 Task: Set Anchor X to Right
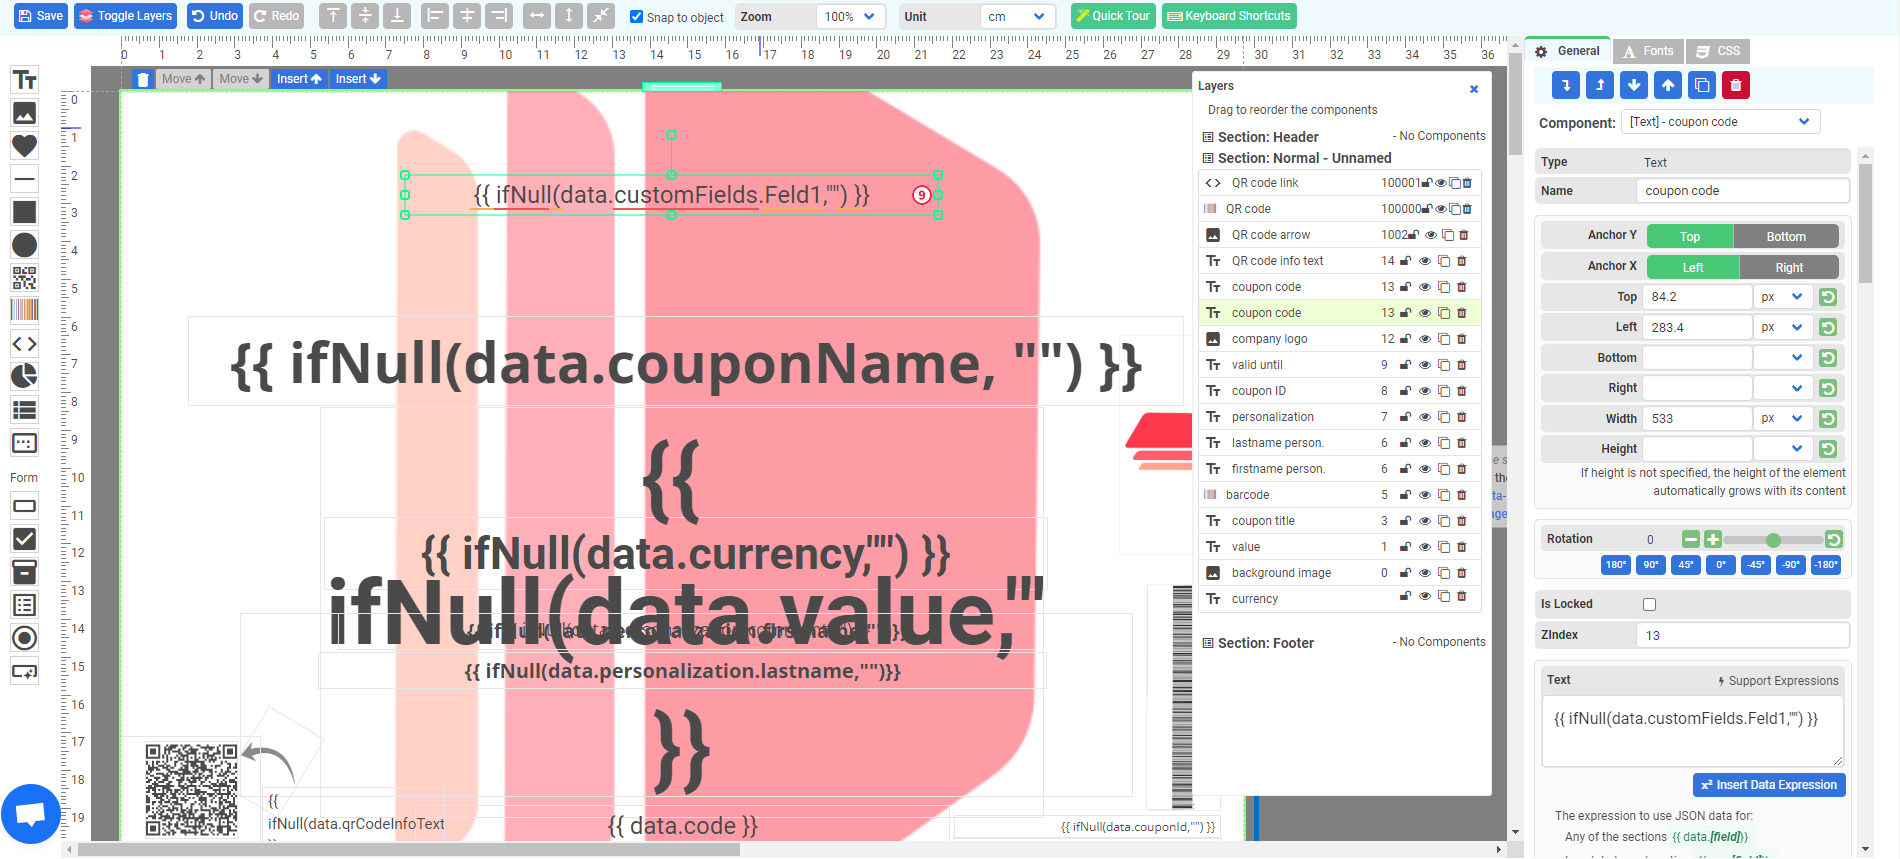pos(1789,267)
